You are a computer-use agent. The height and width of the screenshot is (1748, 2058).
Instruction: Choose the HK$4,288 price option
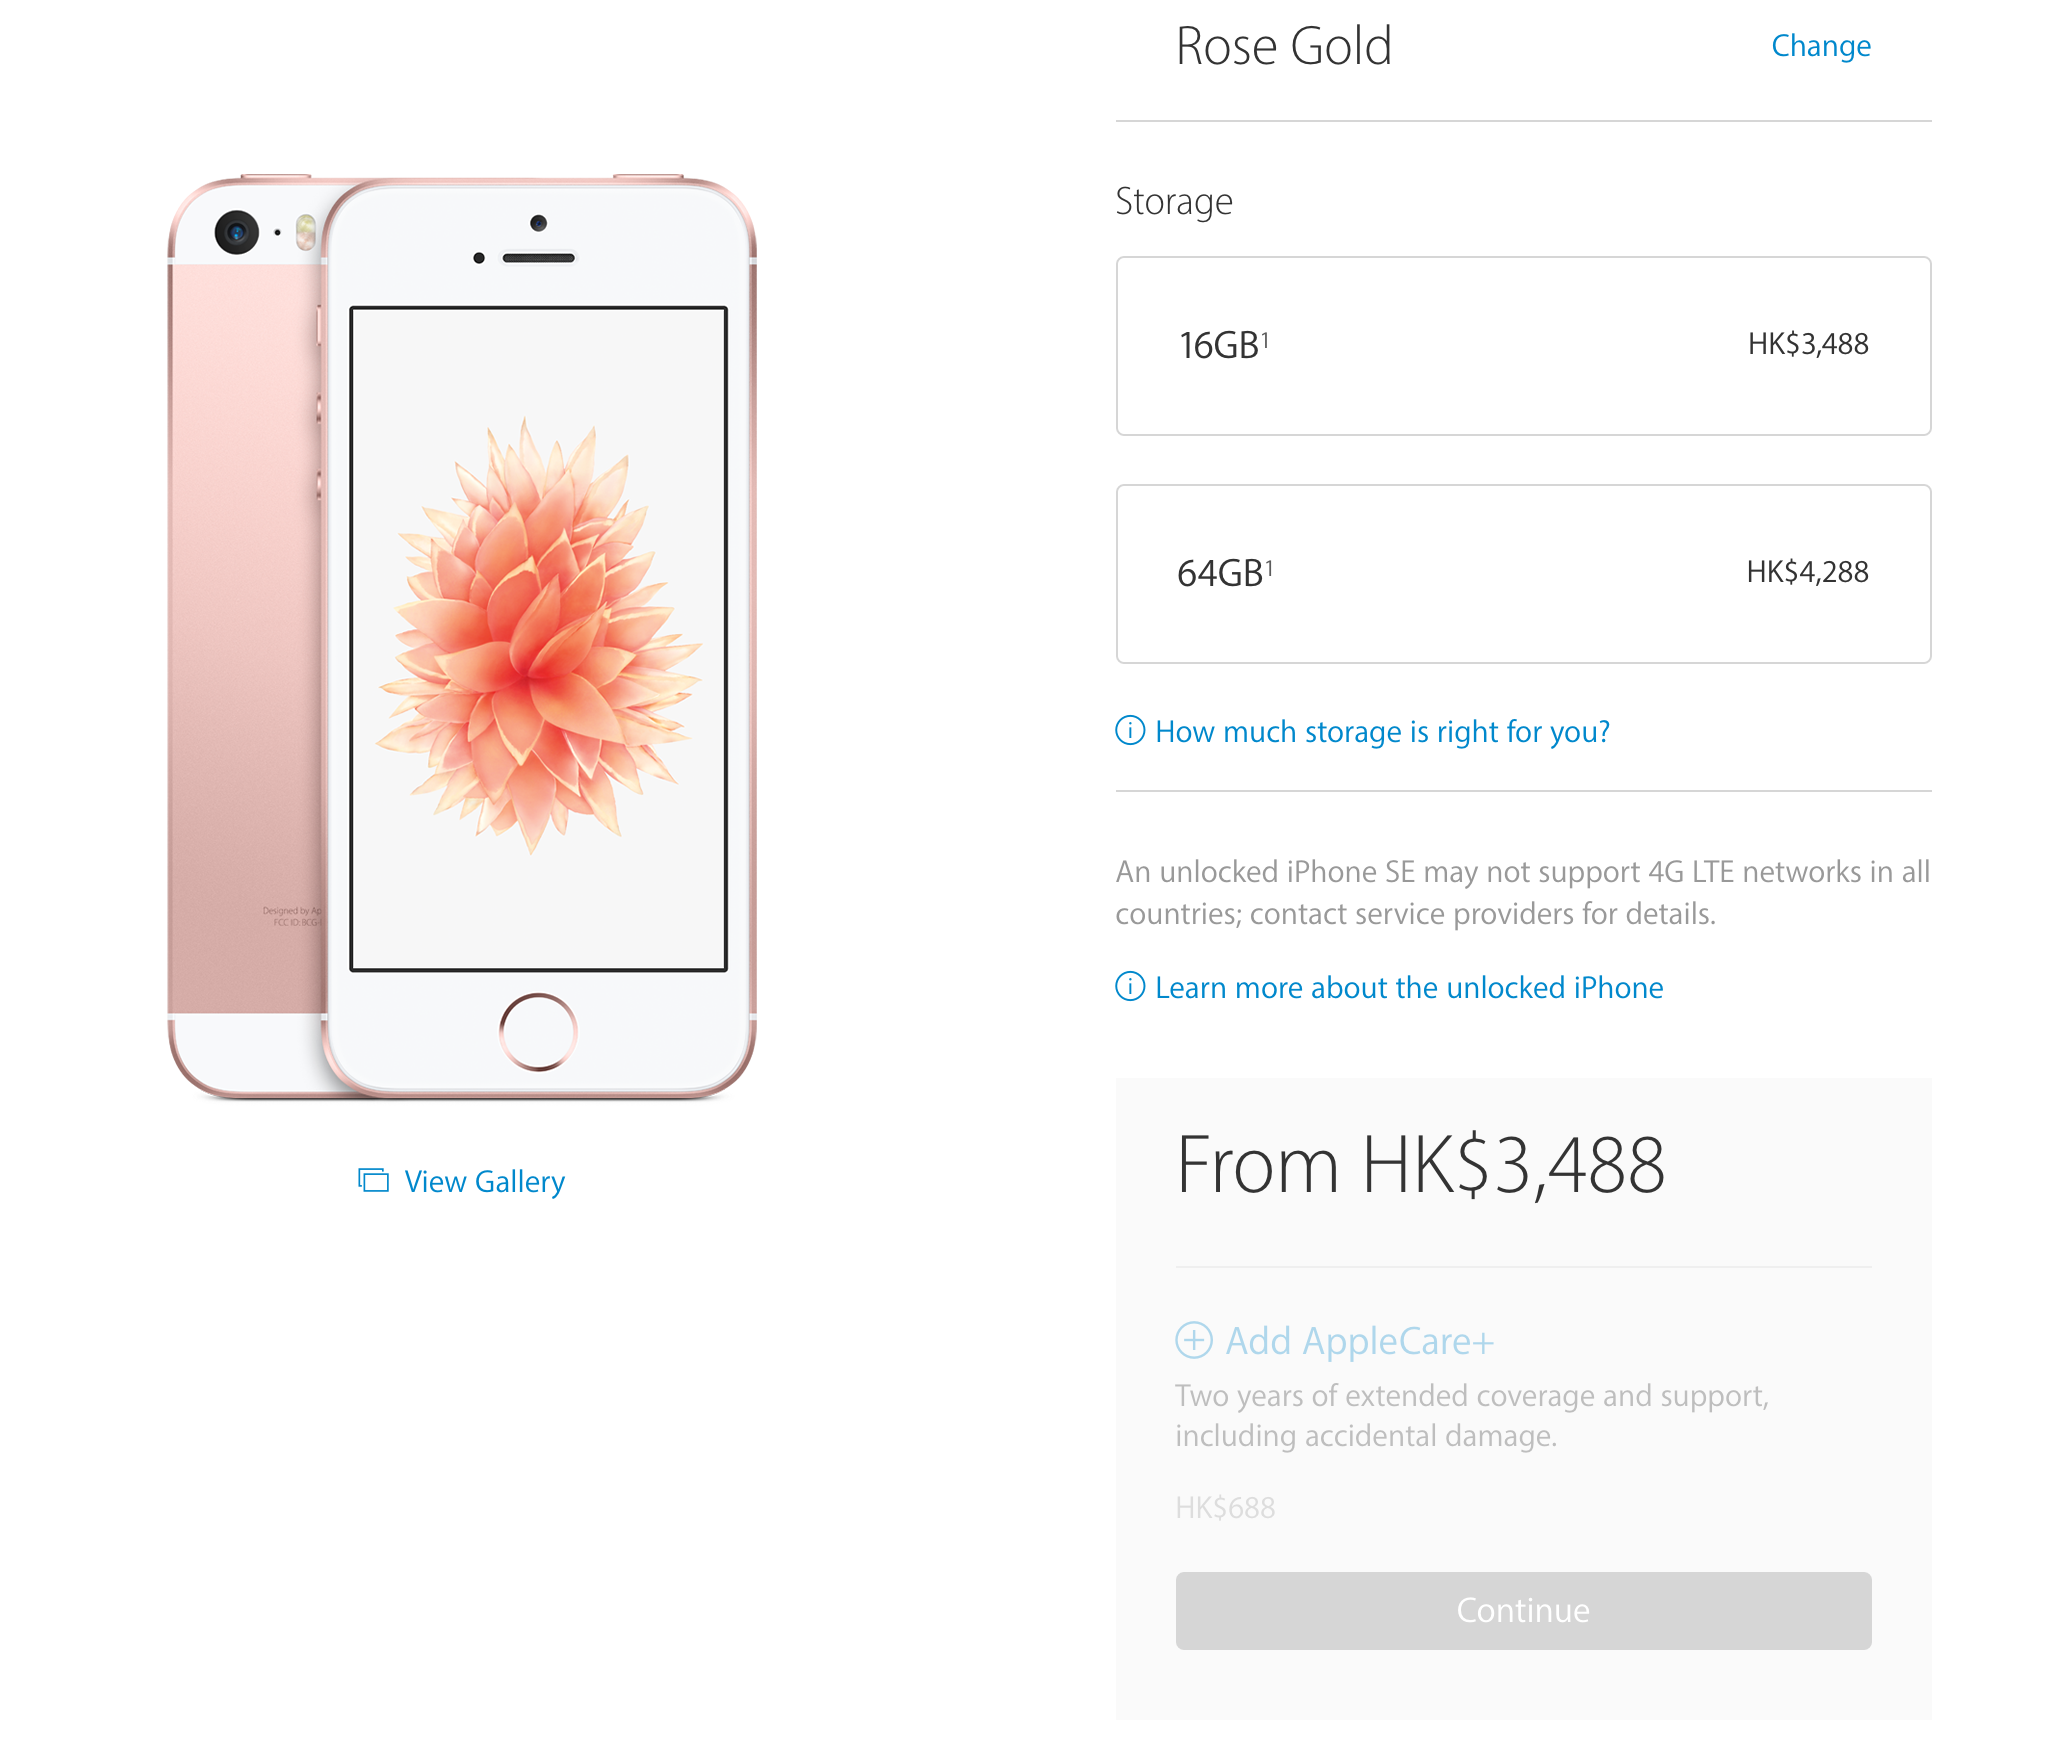[1807, 572]
